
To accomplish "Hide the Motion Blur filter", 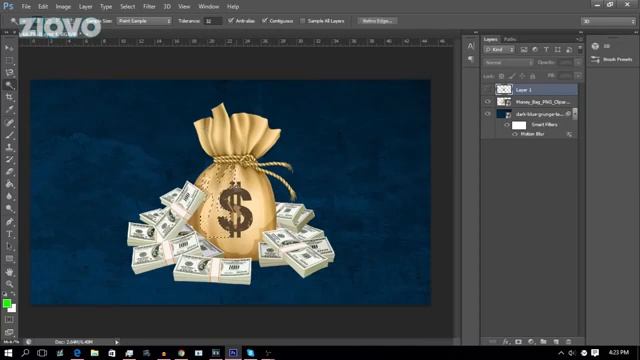I will (x=515, y=134).
